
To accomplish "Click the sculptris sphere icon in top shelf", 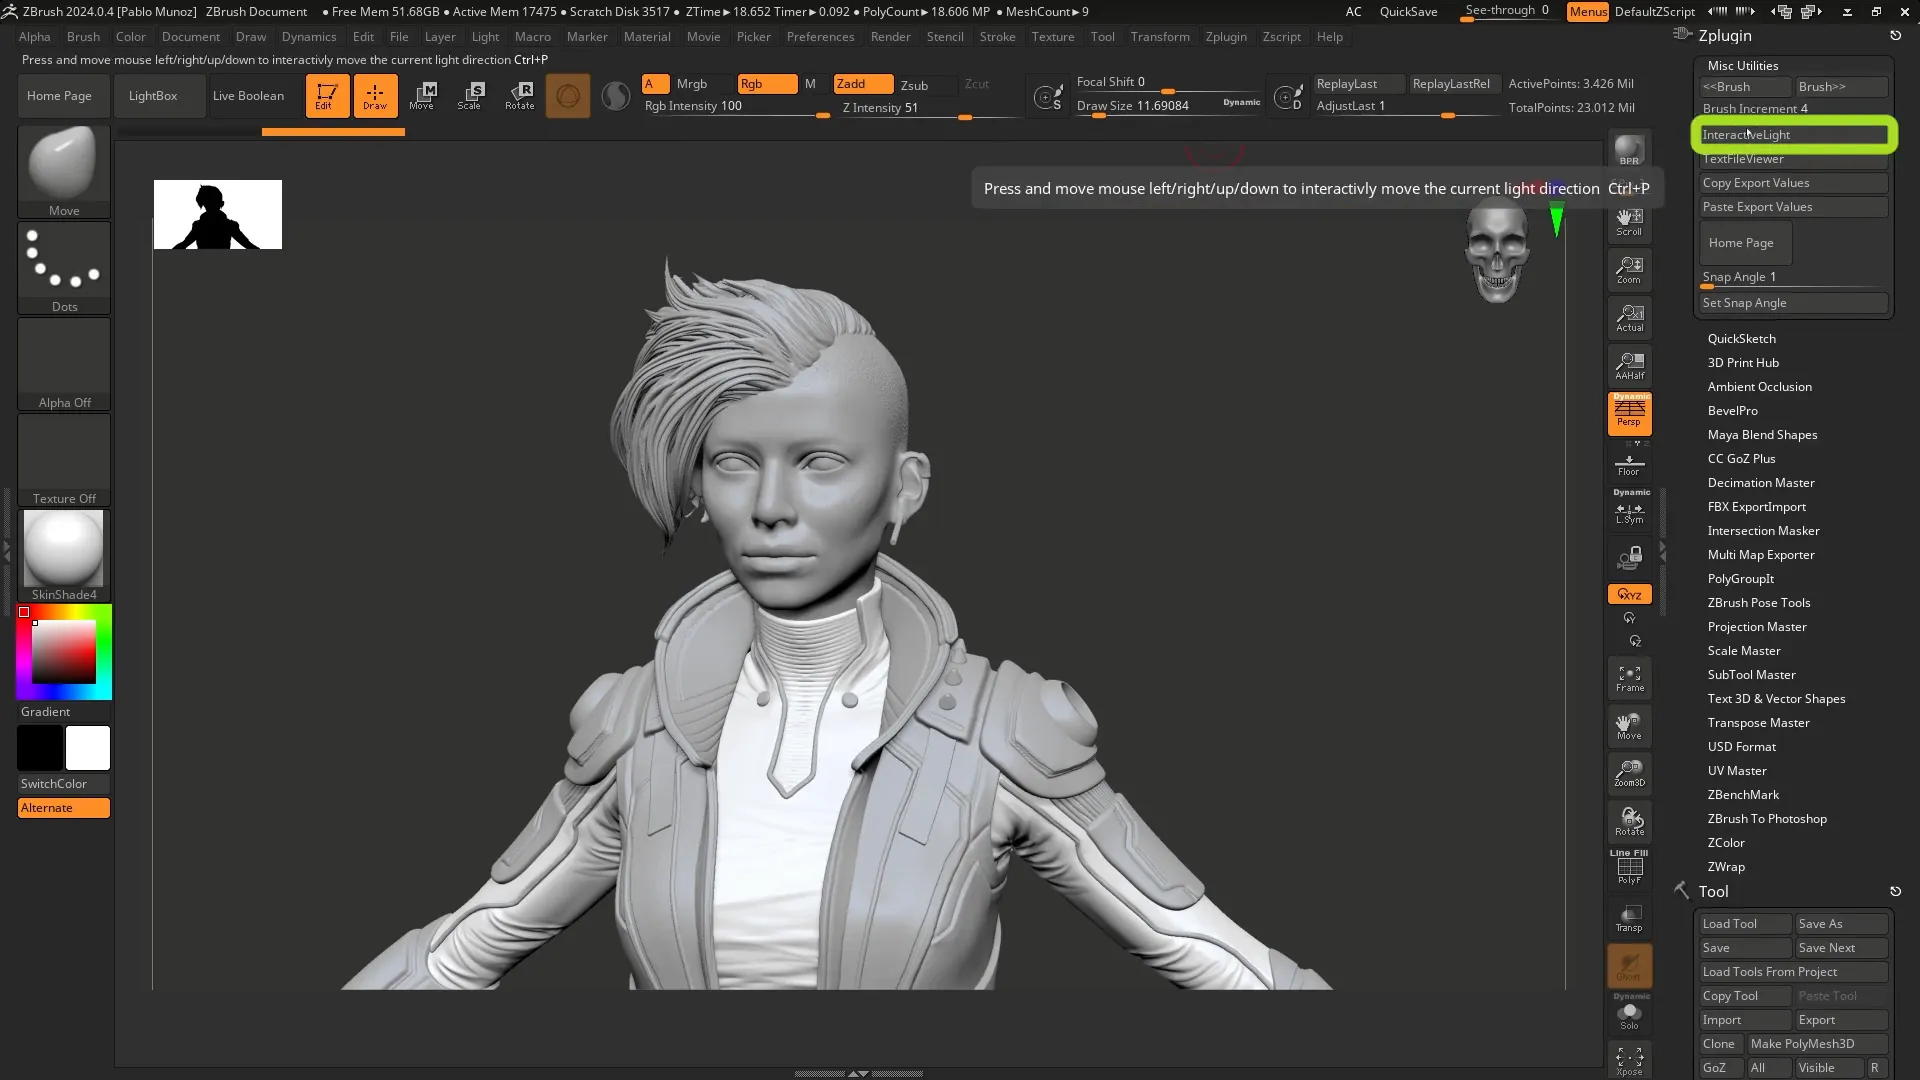I will tap(568, 96).
